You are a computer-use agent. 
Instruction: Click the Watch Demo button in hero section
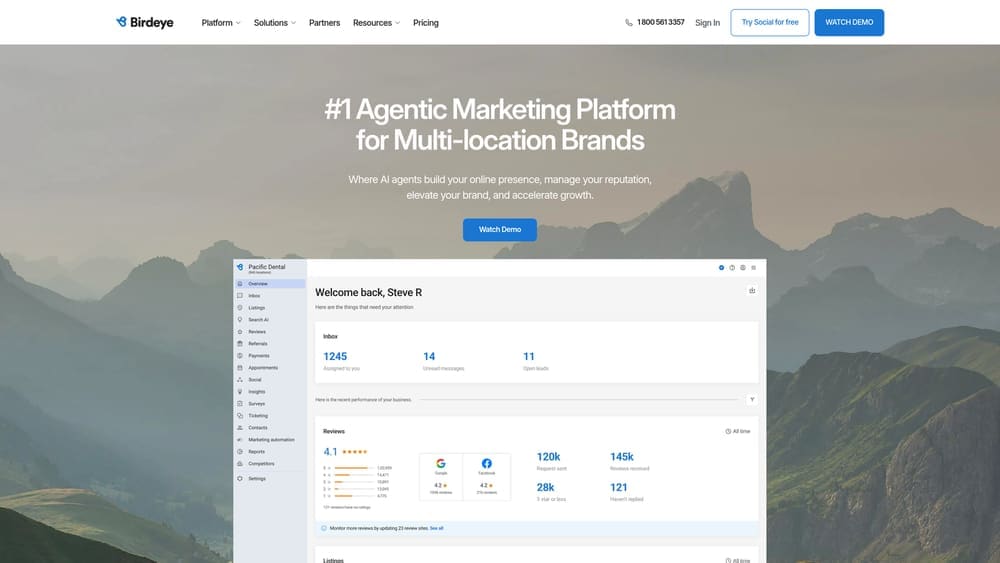pos(499,229)
